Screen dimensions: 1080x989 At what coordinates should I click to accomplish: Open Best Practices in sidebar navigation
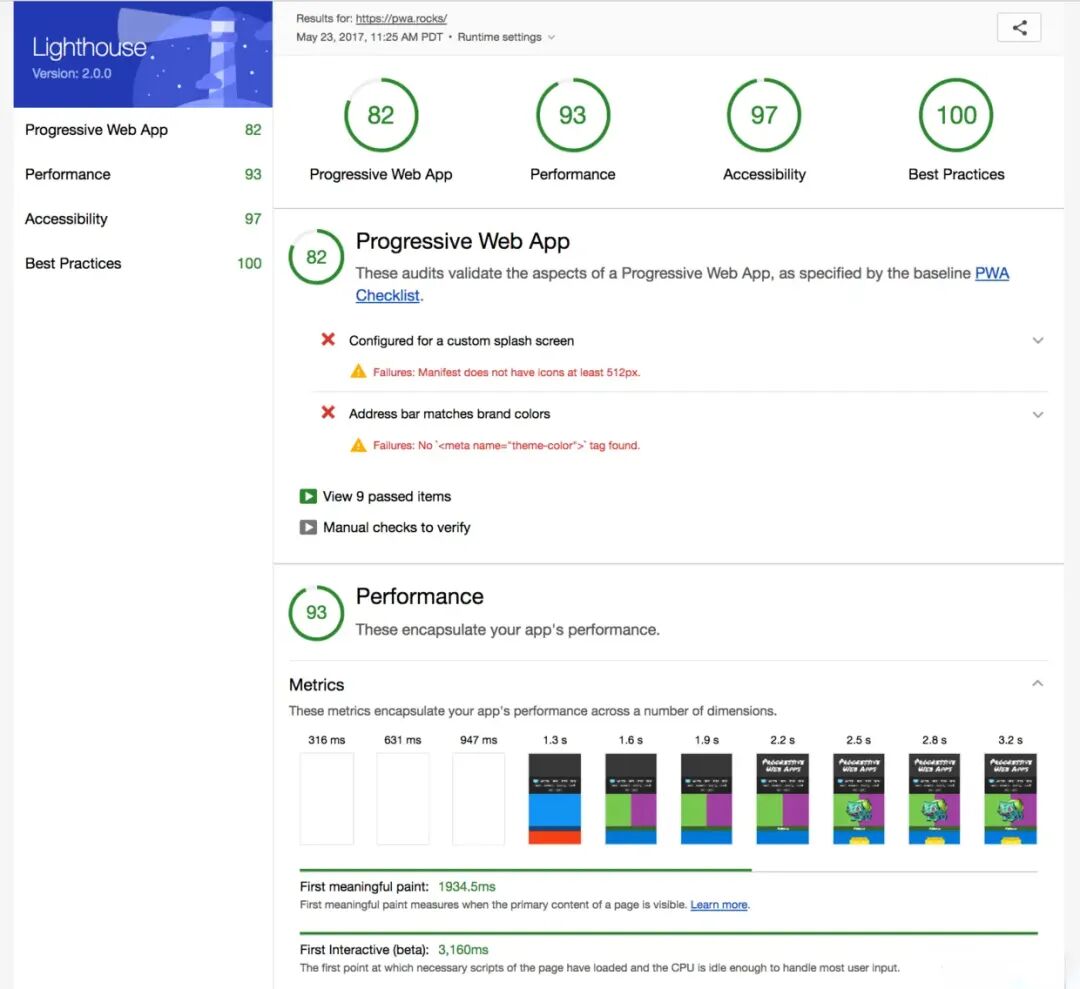pyautogui.click(x=143, y=263)
